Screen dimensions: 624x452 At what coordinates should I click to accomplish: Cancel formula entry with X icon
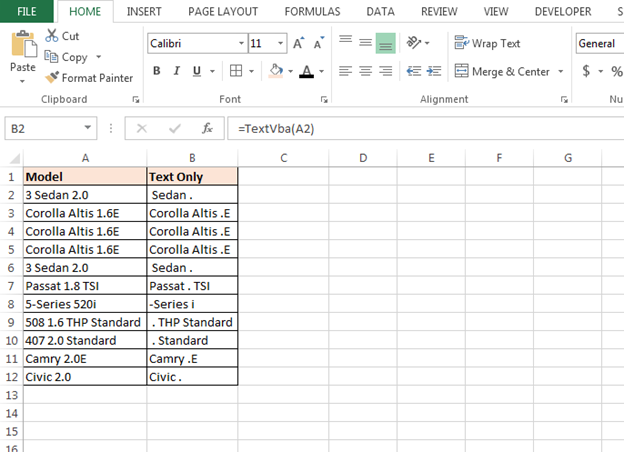tap(142, 128)
